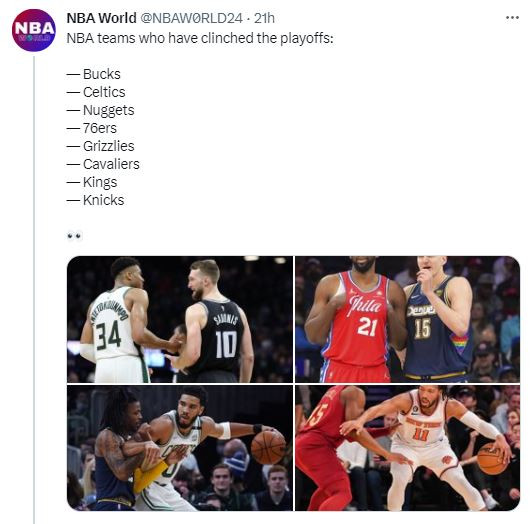This screenshot has width=530, height=524.
Task: Click the thread connector line under avatar
Action: (34, 290)
